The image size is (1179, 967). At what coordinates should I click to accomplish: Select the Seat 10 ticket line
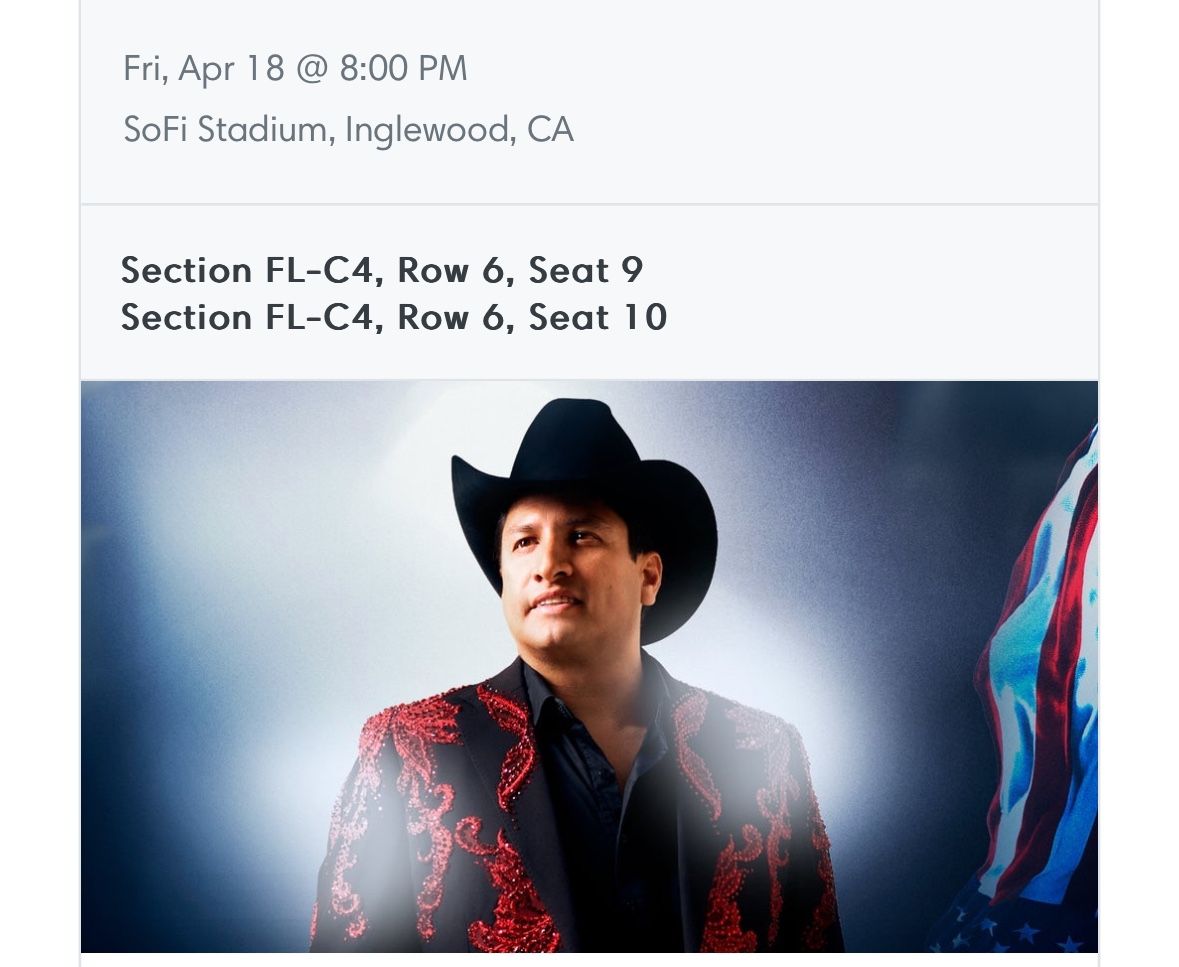pos(394,318)
